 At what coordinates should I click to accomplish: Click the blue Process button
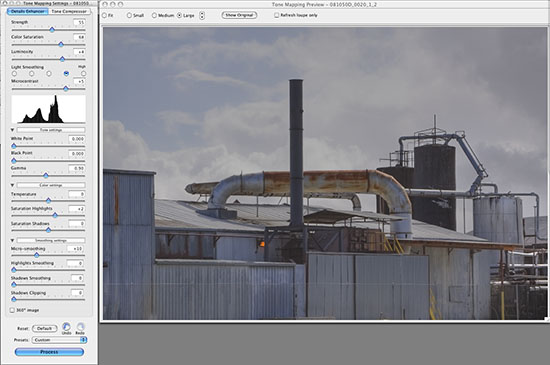point(49,352)
